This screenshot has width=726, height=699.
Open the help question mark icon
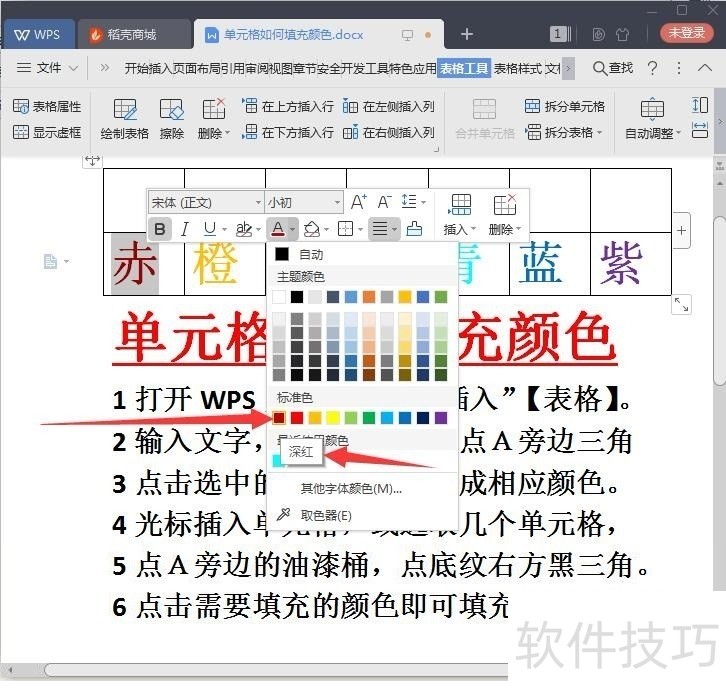pos(652,68)
